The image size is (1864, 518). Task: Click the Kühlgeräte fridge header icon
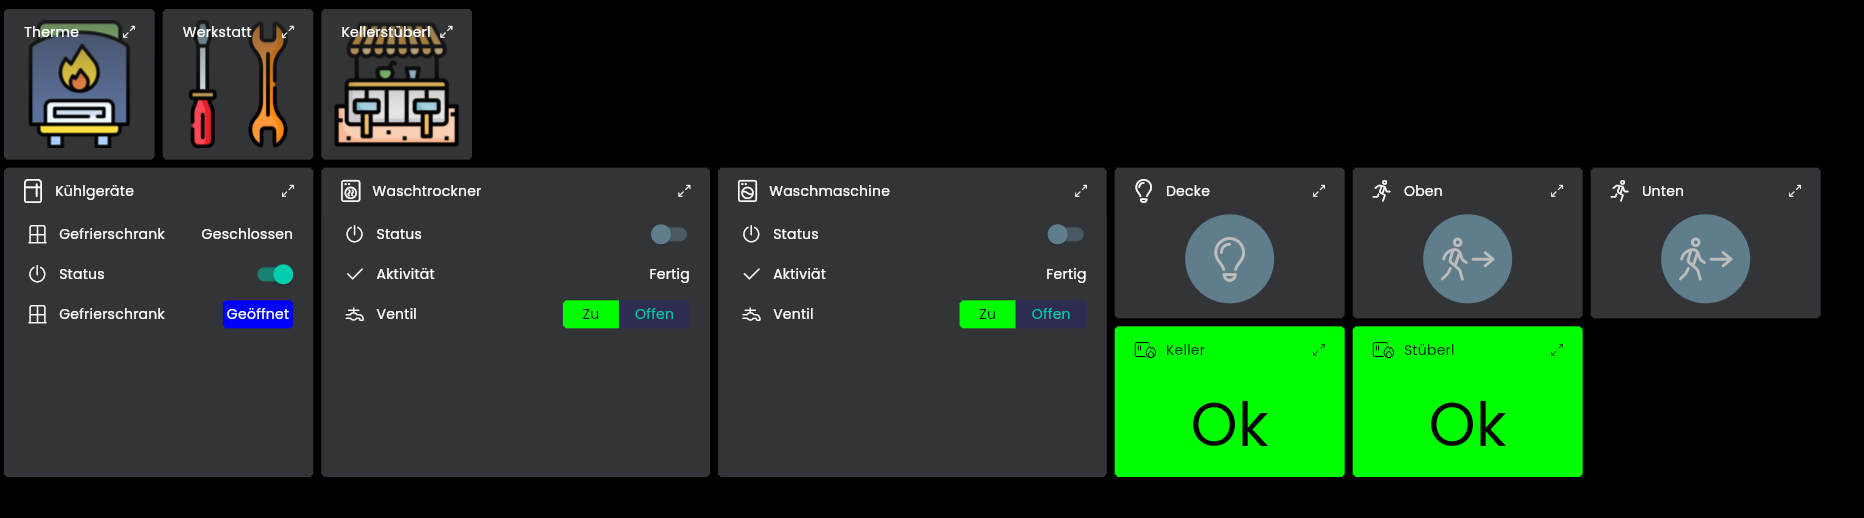33,191
